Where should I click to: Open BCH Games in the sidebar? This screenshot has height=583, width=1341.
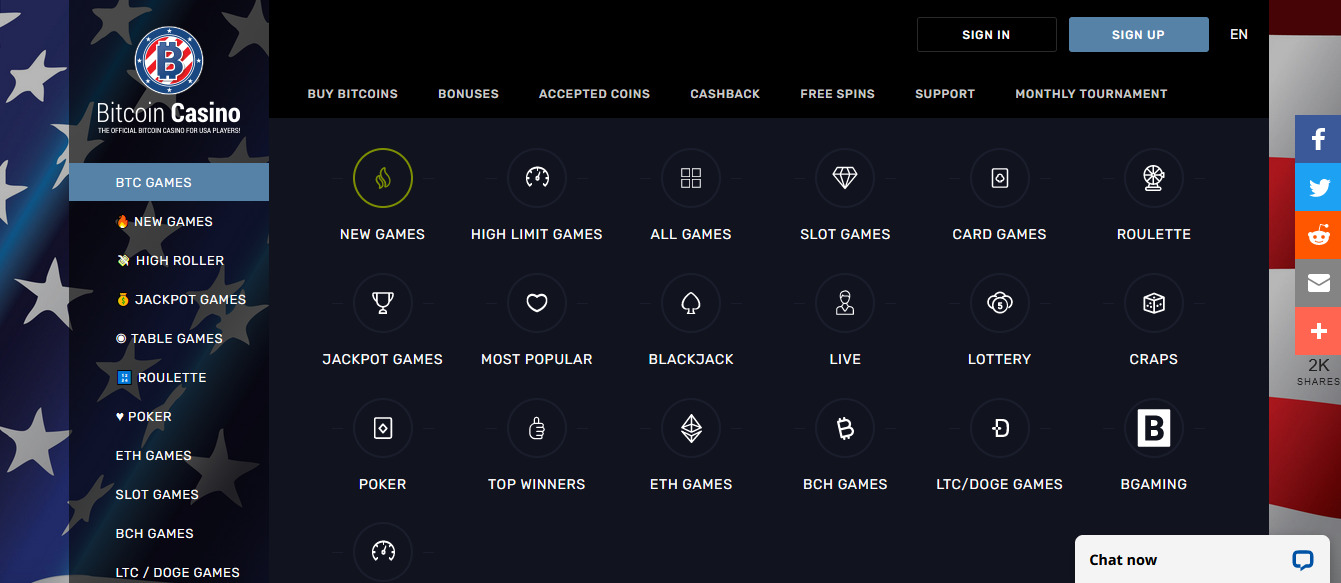pos(155,533)
